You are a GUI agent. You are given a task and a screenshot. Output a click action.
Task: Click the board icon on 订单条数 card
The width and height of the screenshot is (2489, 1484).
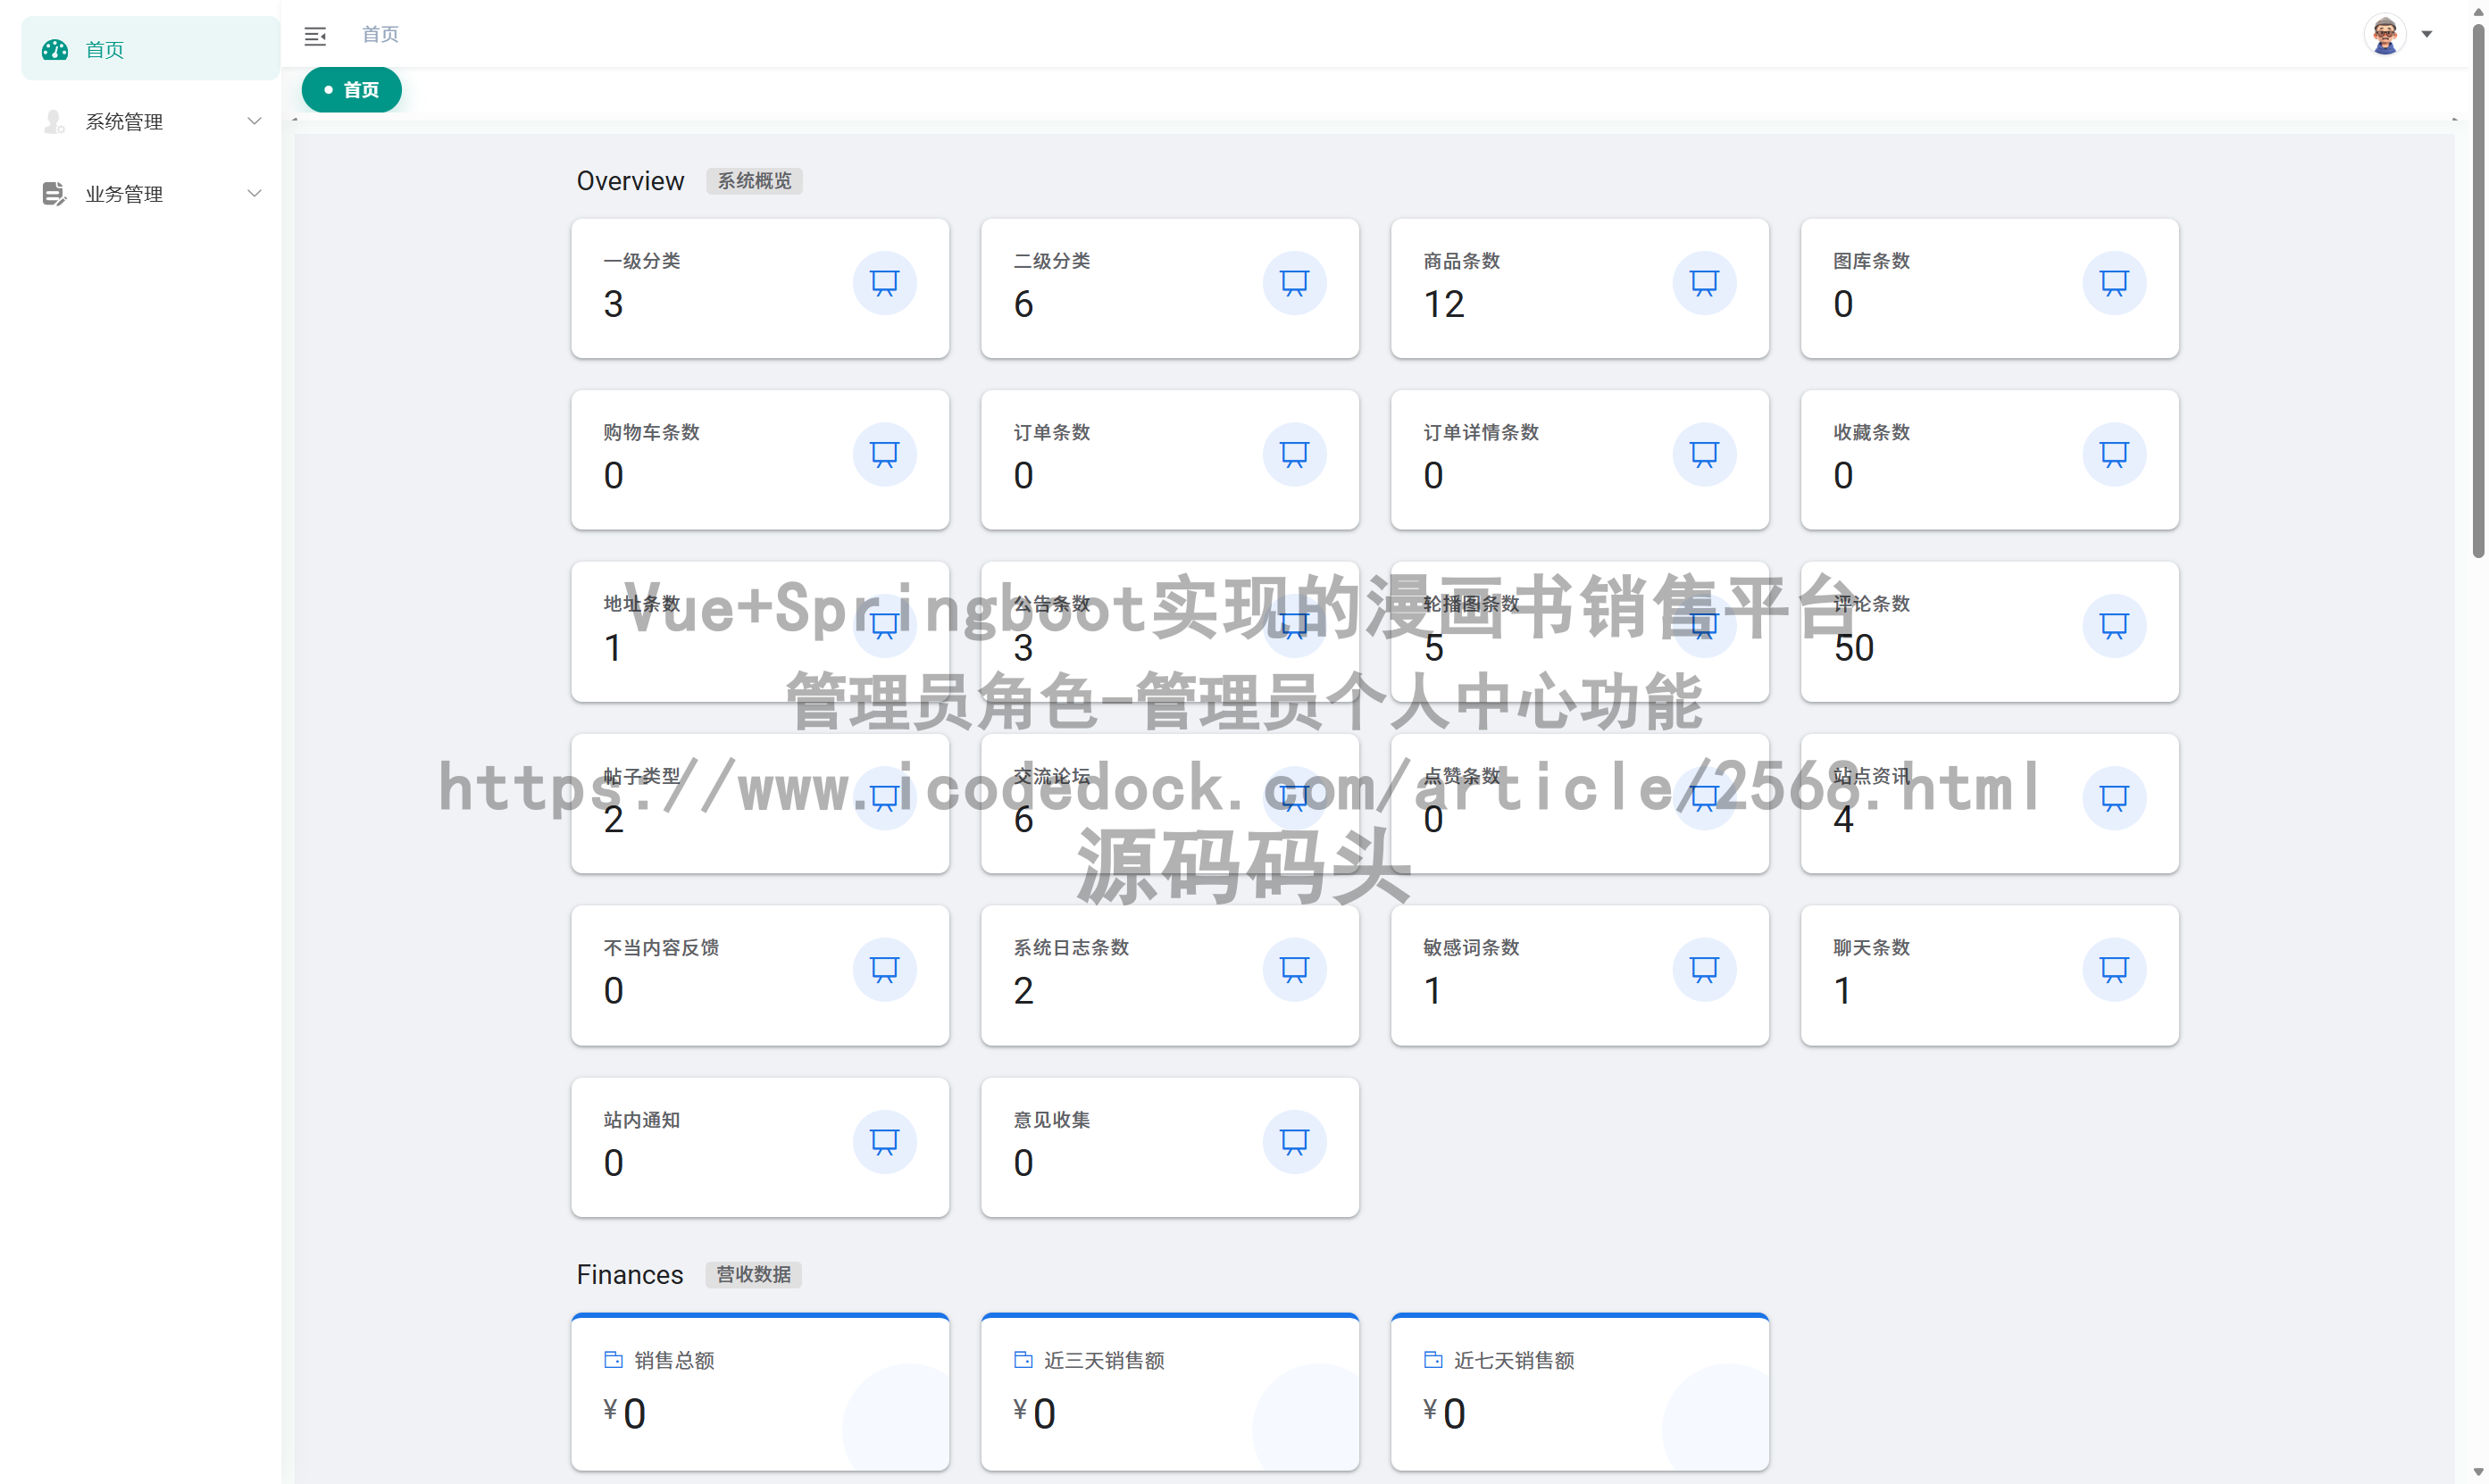pos(1294,454)
